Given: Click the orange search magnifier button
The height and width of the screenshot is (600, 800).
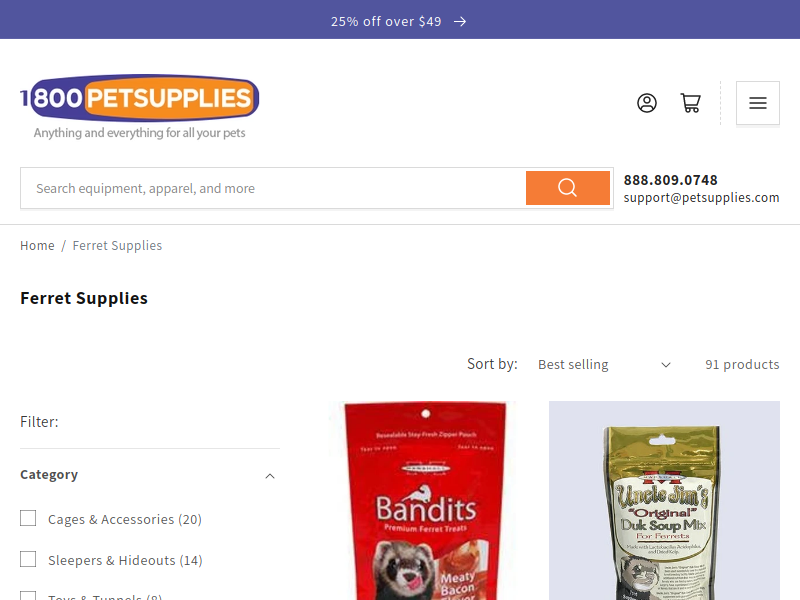Looking at the screenshot, I should click(x=567, y=188).
